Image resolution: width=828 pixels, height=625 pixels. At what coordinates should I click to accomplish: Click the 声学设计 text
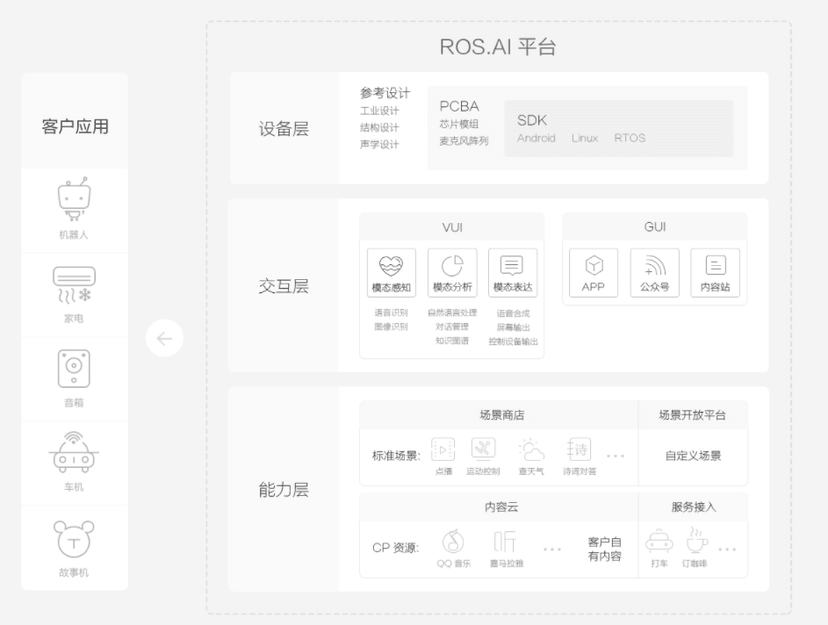379,145
